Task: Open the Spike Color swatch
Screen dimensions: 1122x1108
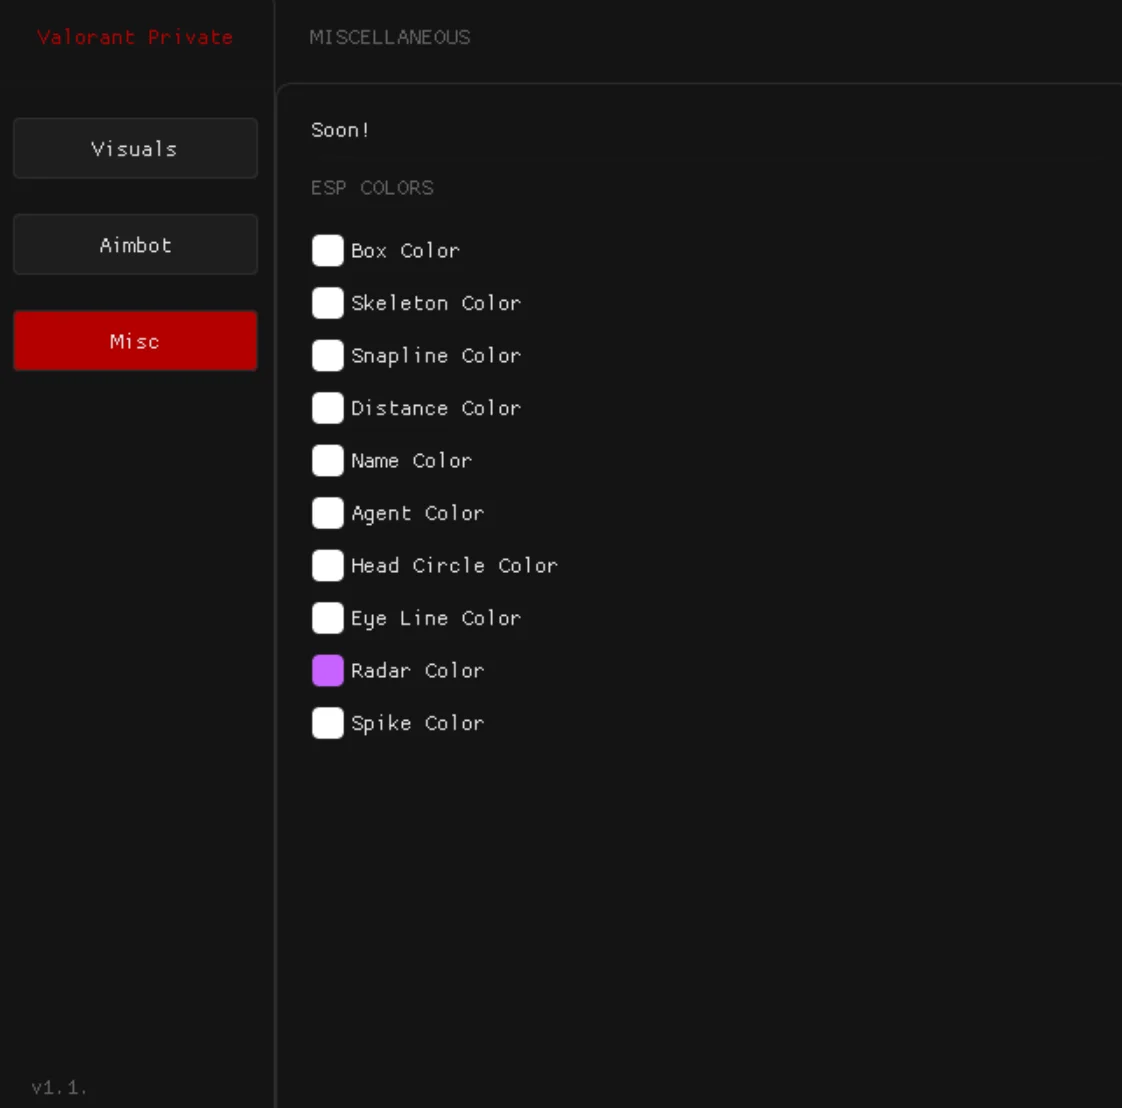Action: [327, 723]
